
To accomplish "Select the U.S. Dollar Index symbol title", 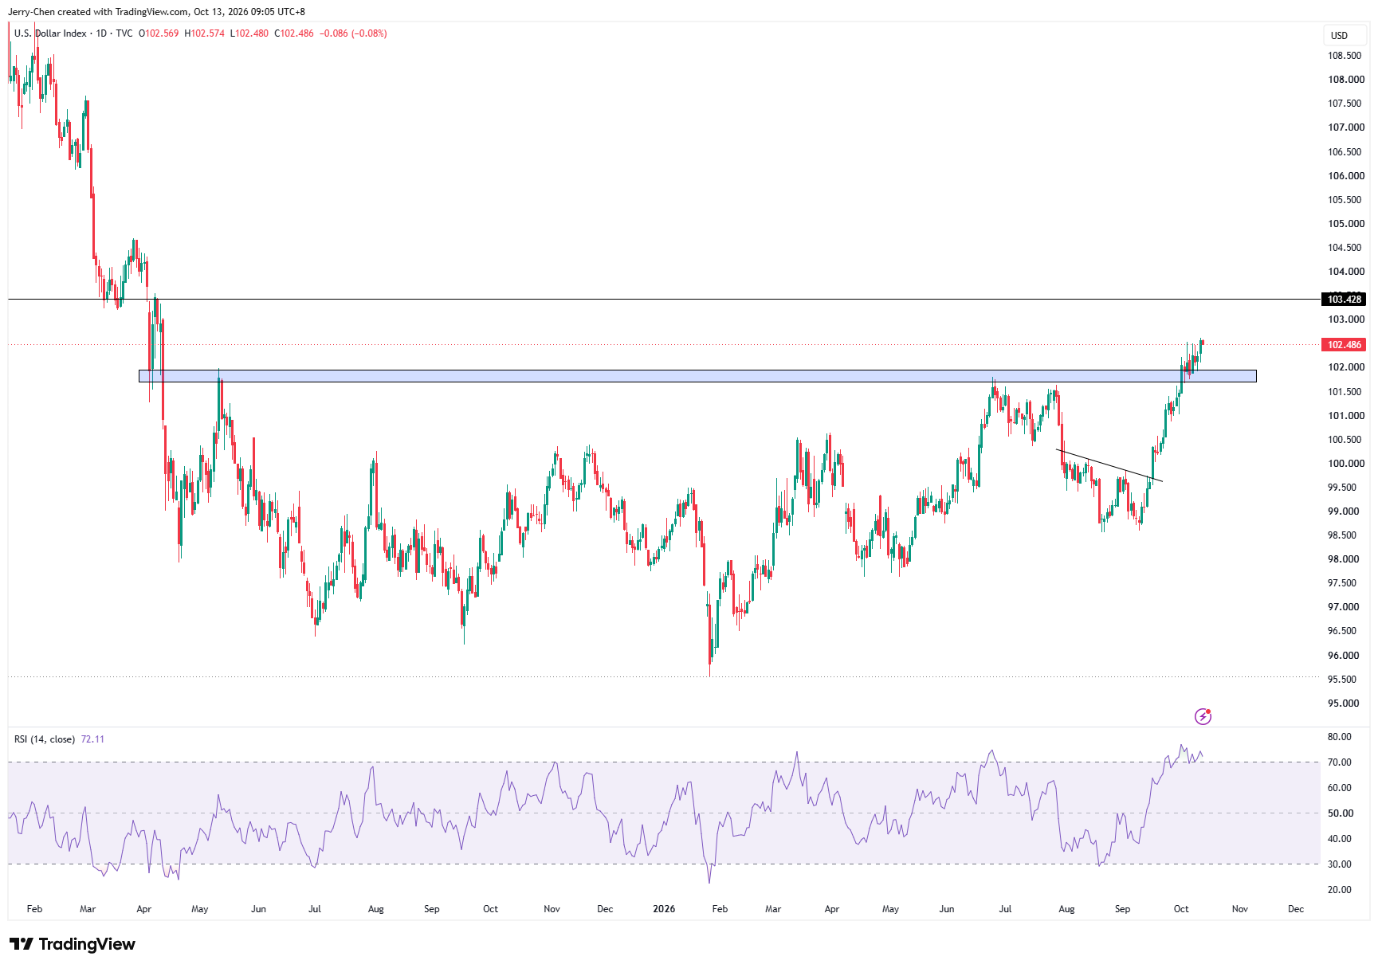I will (50, 33).
